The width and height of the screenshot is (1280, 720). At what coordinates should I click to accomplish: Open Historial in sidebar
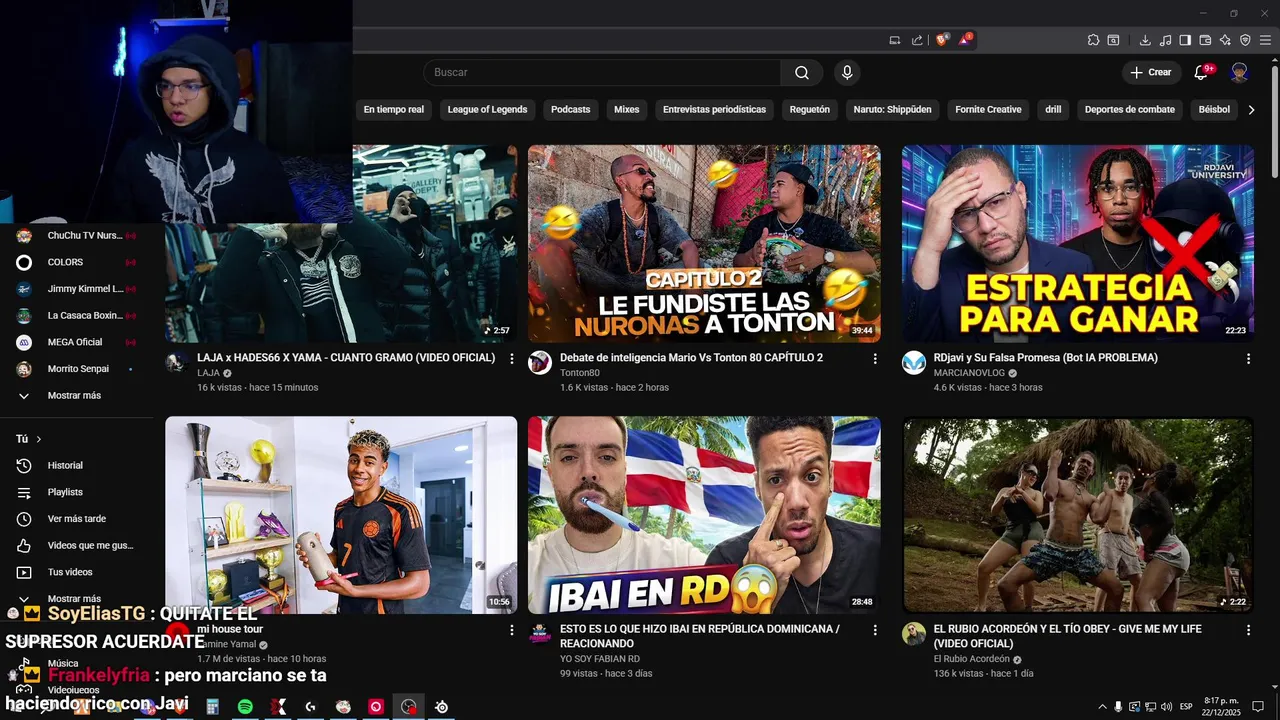[75, 465]
